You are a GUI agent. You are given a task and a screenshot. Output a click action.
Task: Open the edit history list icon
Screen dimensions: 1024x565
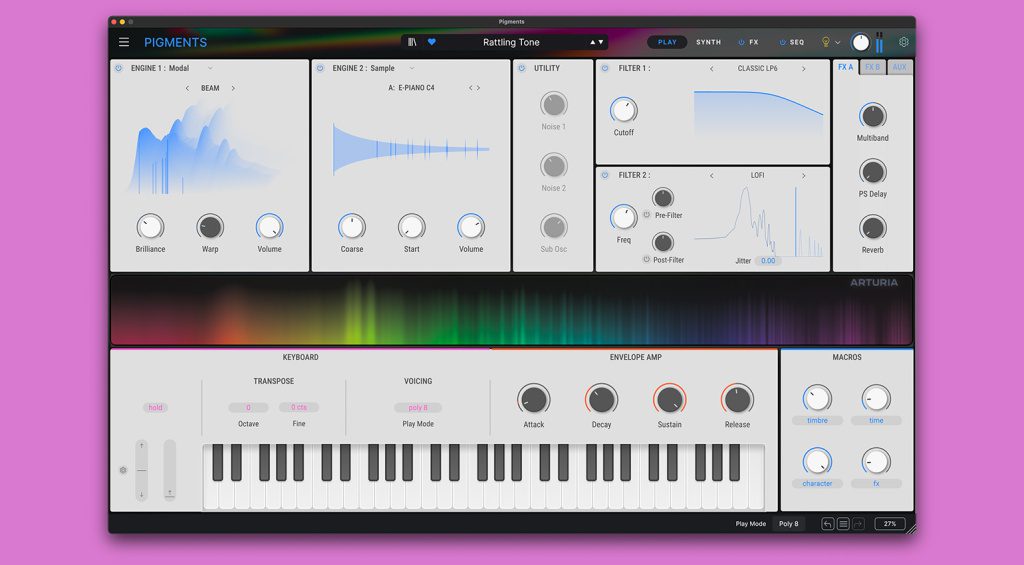[x=843, y=524]
